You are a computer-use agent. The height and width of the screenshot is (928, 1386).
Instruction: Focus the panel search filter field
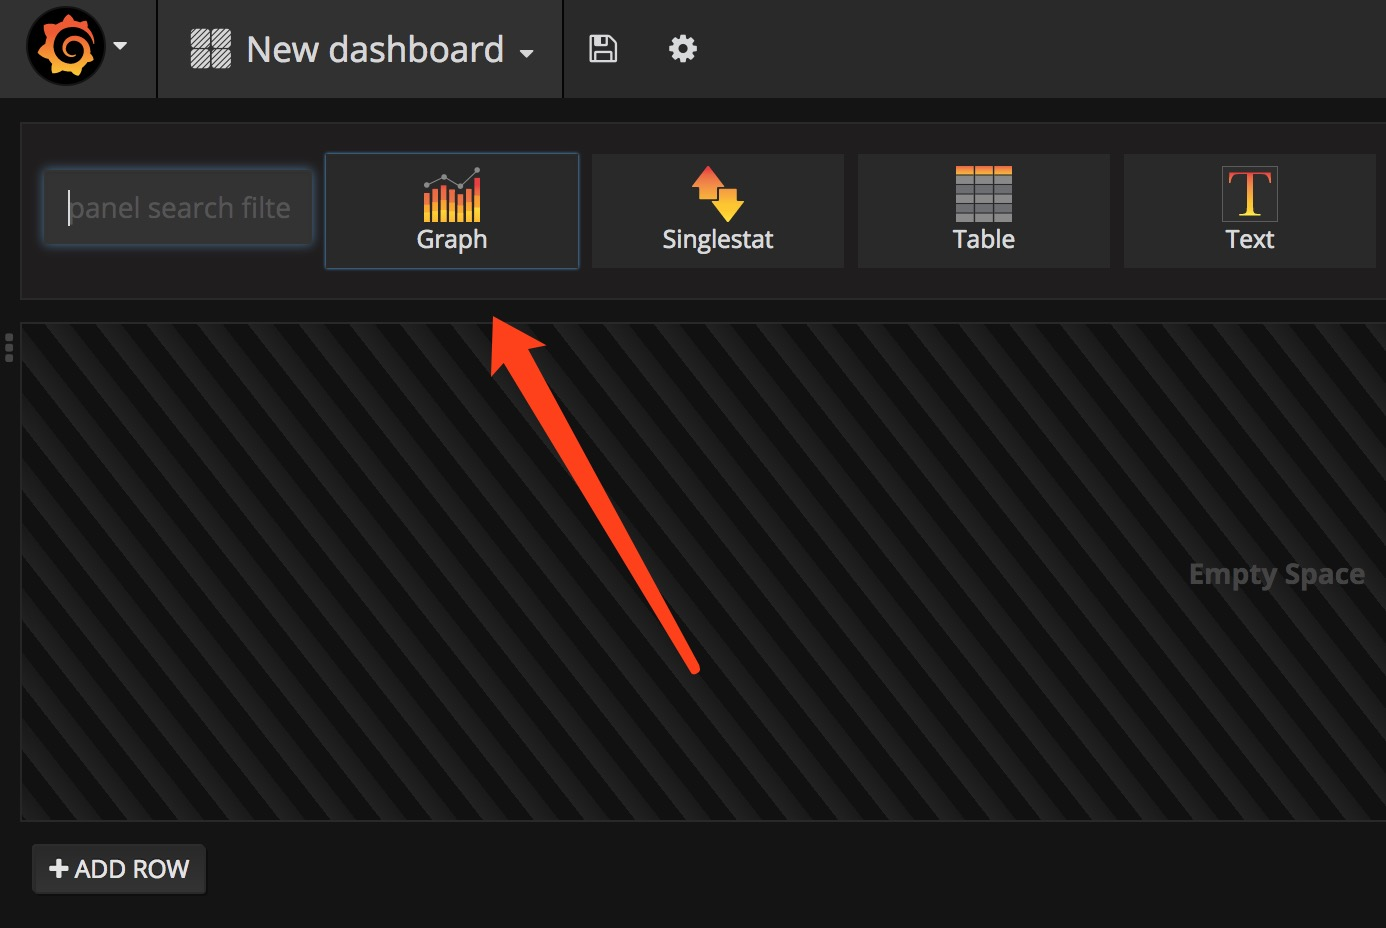[x=178, y=208]
